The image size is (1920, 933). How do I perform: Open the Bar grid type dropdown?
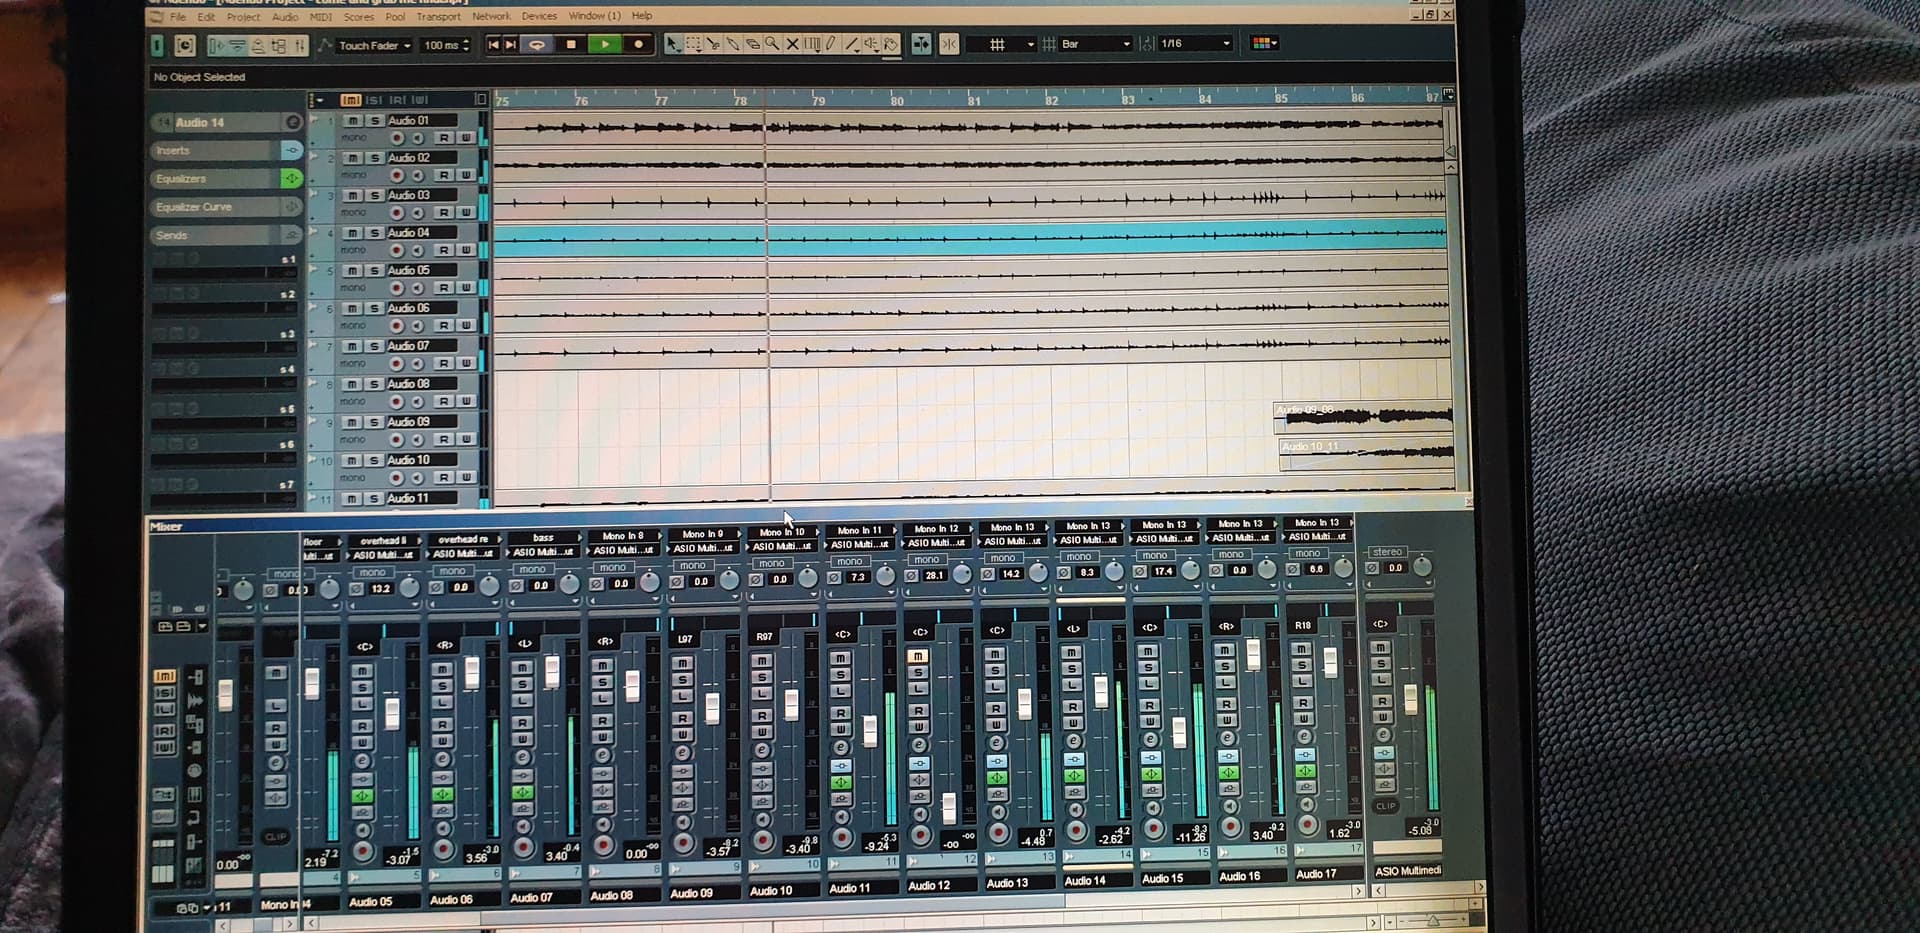pyautogui.click(x=1095, y=44)
